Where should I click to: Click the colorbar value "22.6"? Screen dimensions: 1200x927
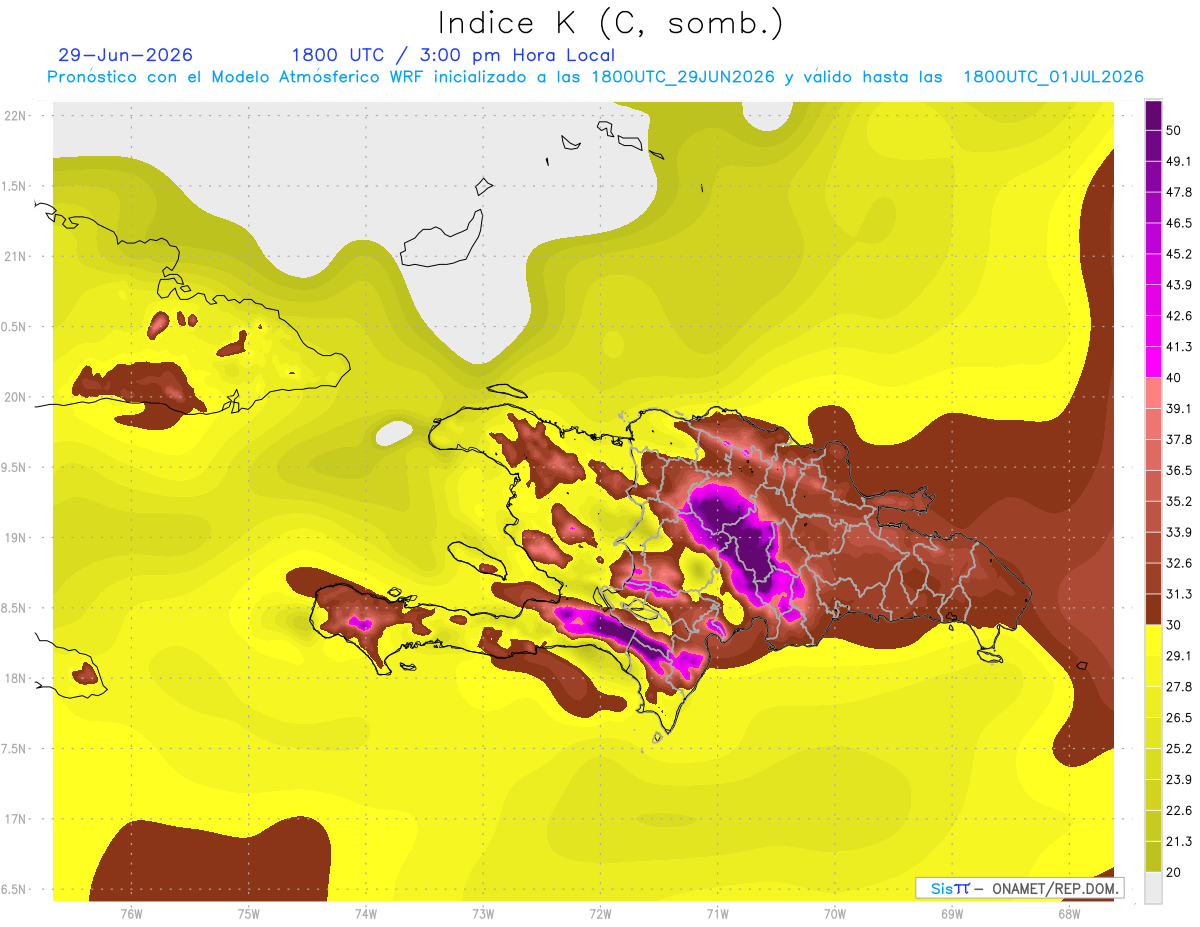click(1179, 811)
